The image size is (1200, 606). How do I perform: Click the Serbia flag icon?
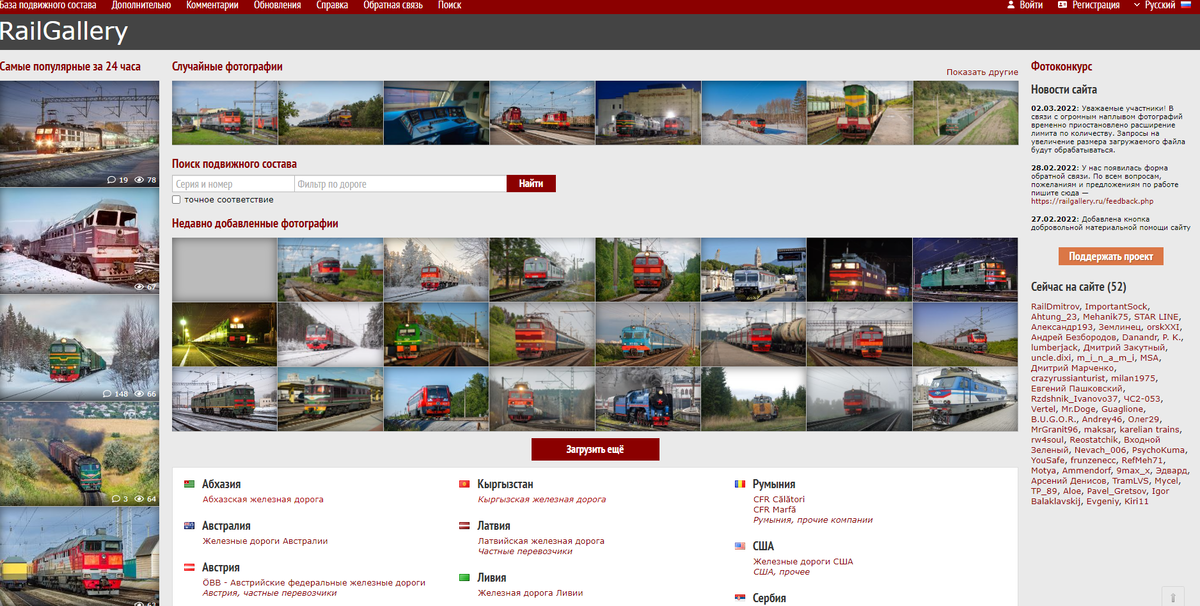pos(740,598)
